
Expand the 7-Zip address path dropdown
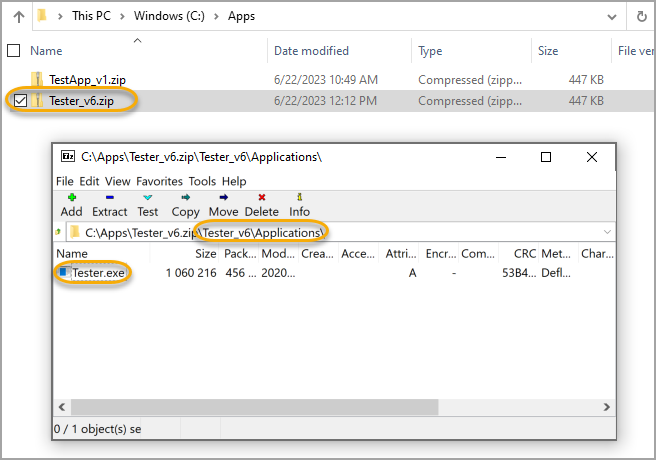coord(606,232)
